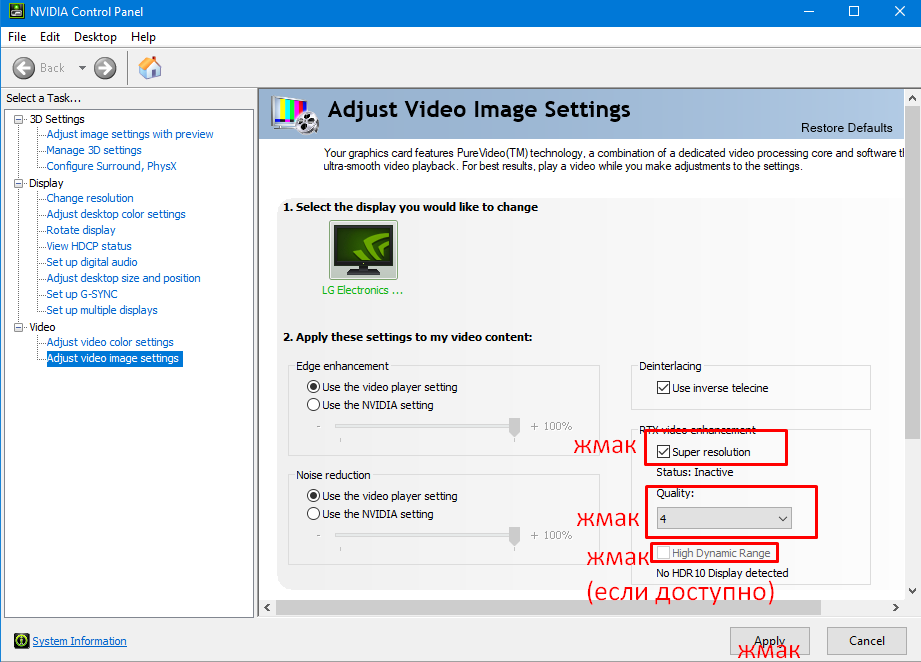Image resolution: width=921 pixels, height=662 pixels.
Task: Click the System Information icon
Action: pos(21,641)
